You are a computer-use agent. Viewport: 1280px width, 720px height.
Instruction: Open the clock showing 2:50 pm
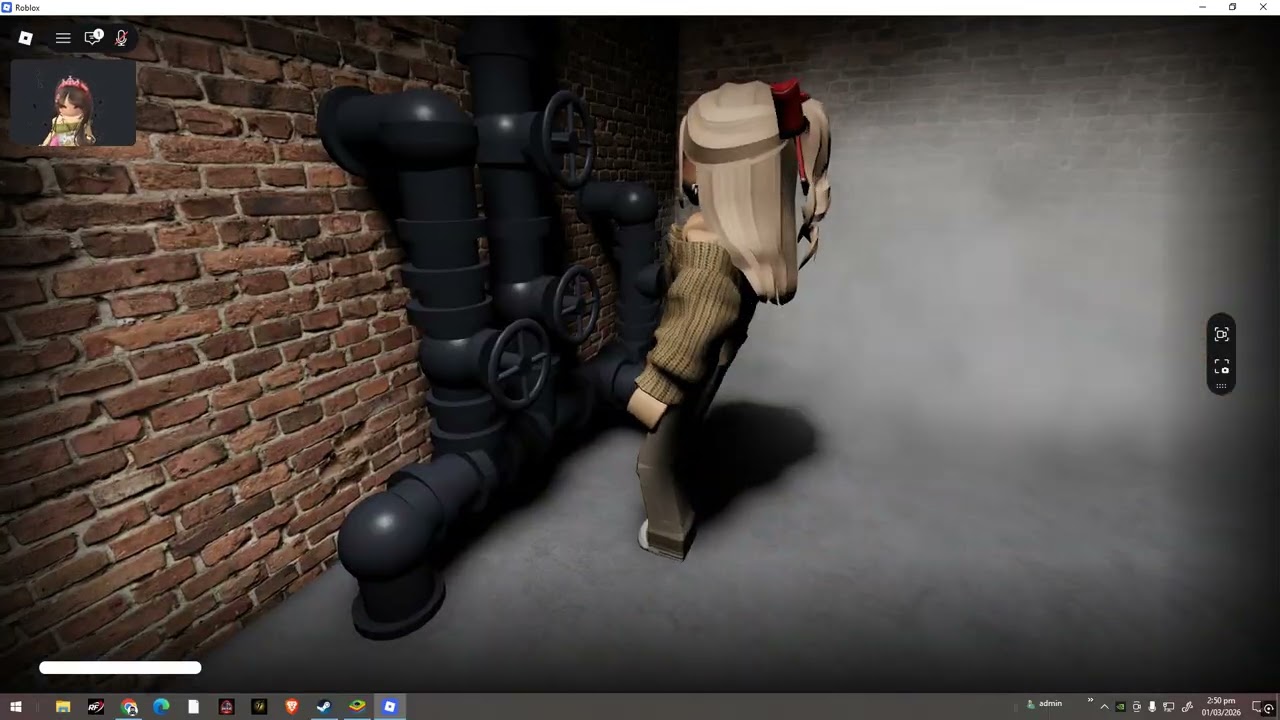pyautogui.click(x=1221, y=707)
